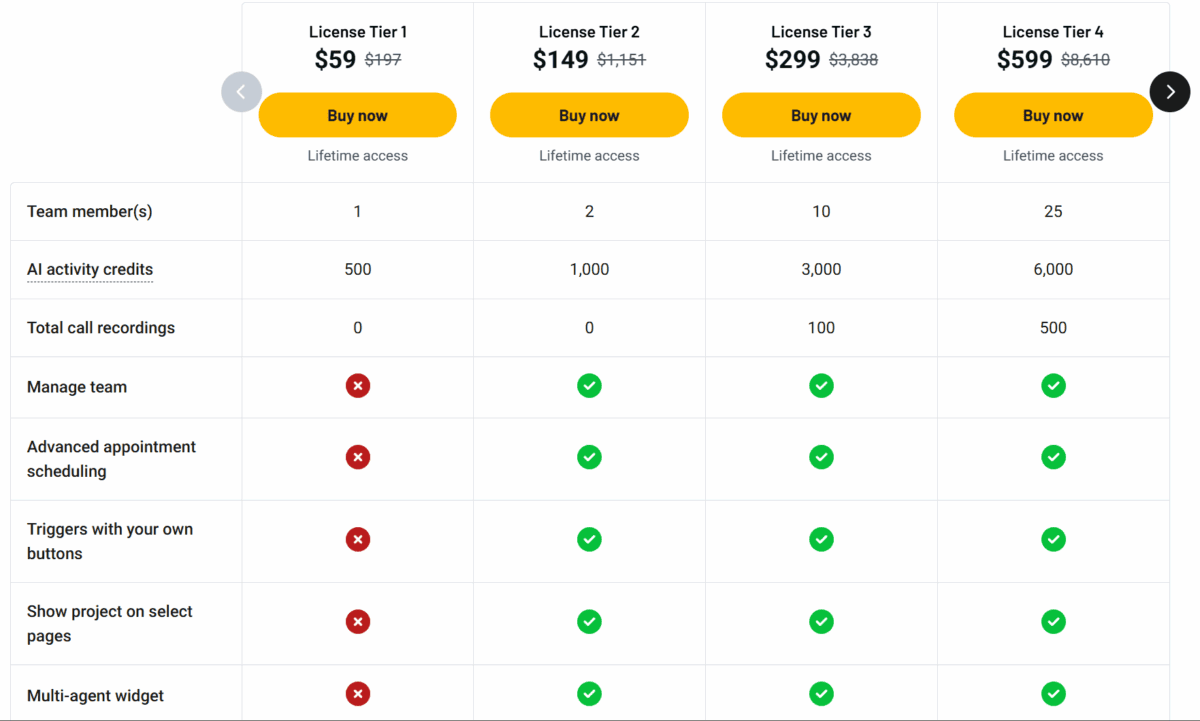Click the Total call recordings row label
The height and width of the screenshot is (721, 1200).
(x=101, y=328)
